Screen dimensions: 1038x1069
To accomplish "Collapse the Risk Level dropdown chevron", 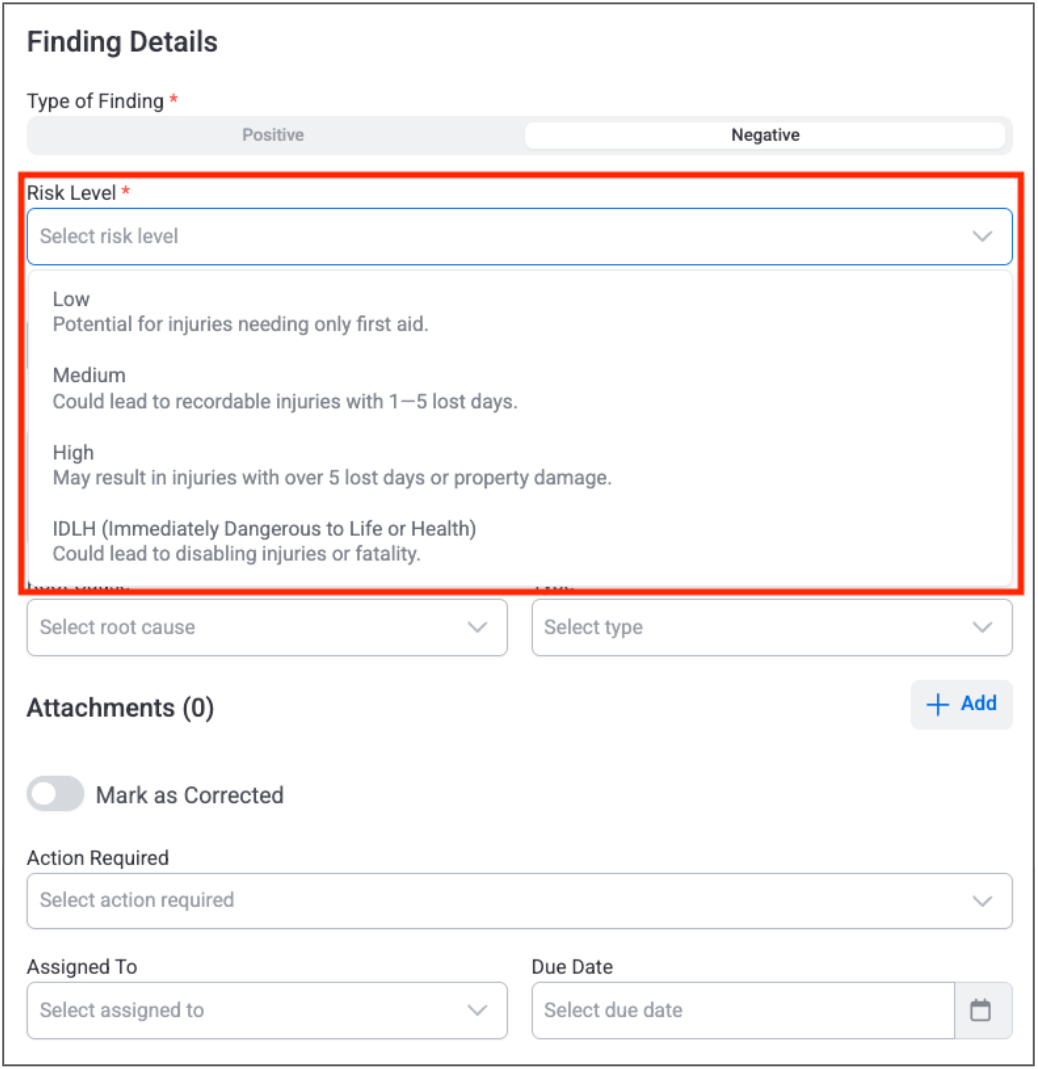I will coord(982,237).
